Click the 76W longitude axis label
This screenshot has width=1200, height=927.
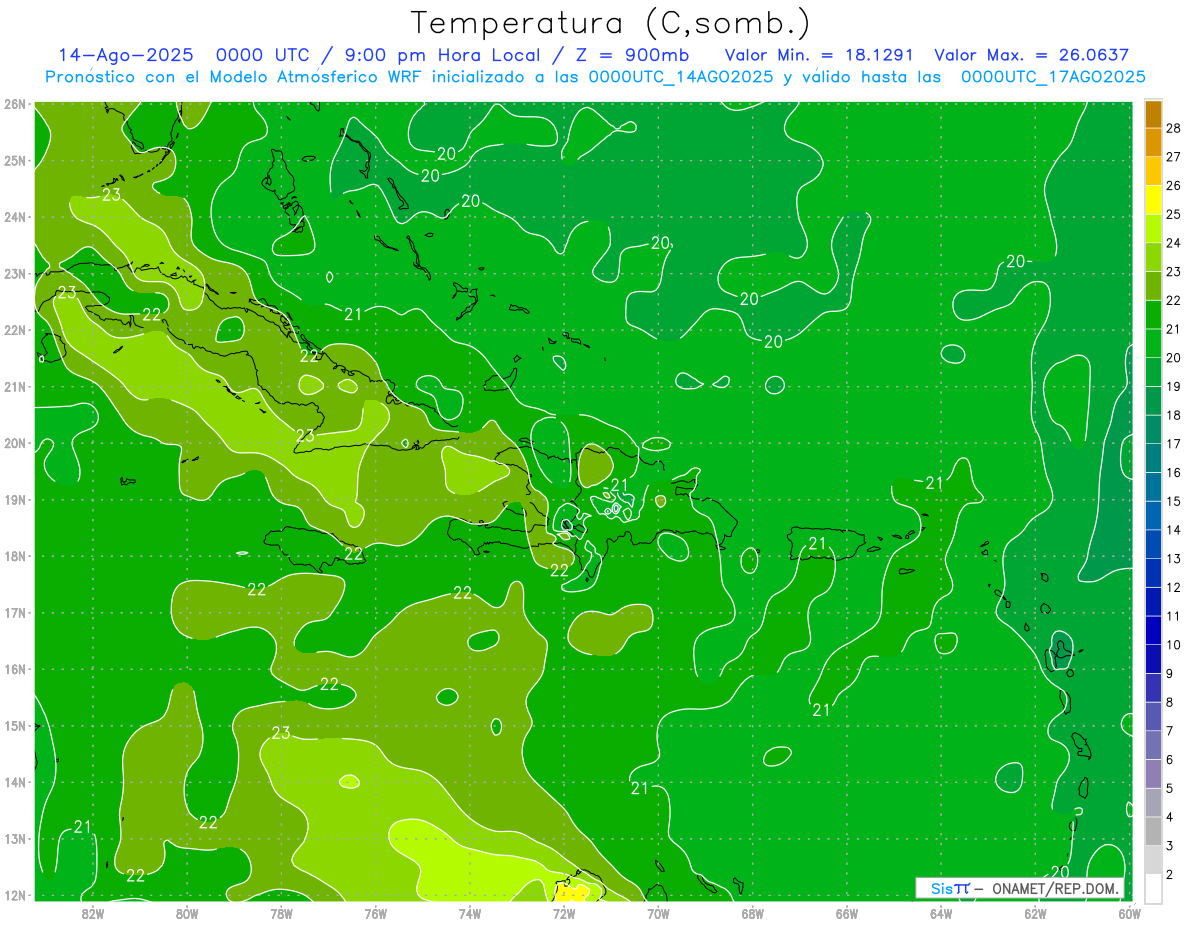tap(375, 913)
